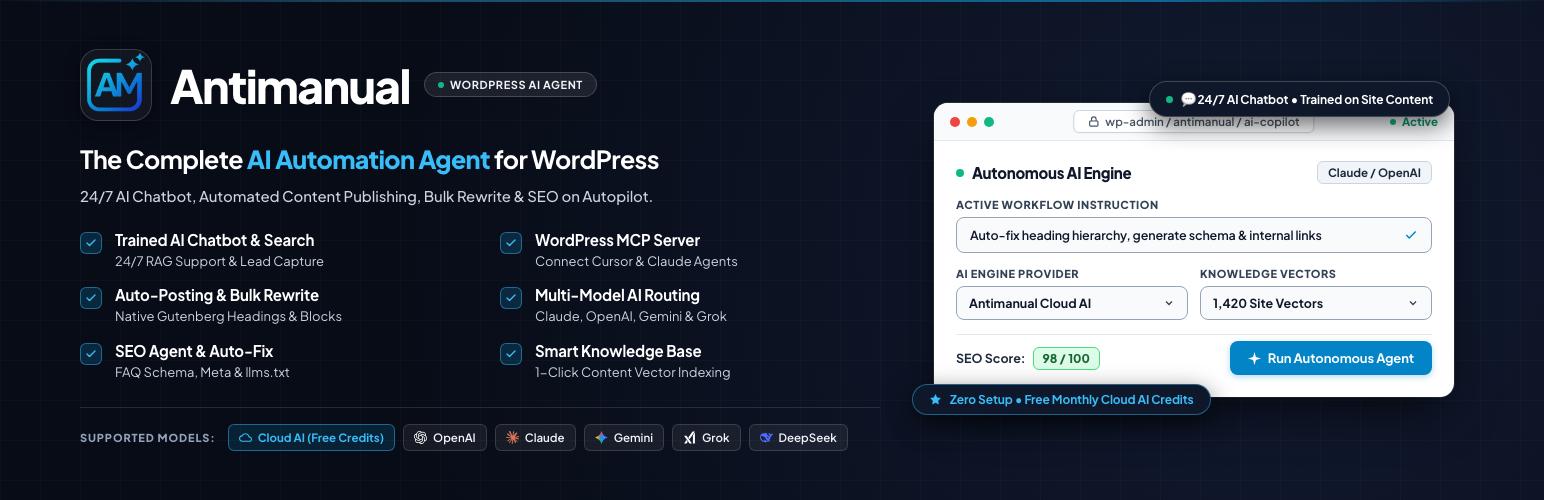
Task: Click the WORDPRESS AI AGENT badge
Action: 510,85
